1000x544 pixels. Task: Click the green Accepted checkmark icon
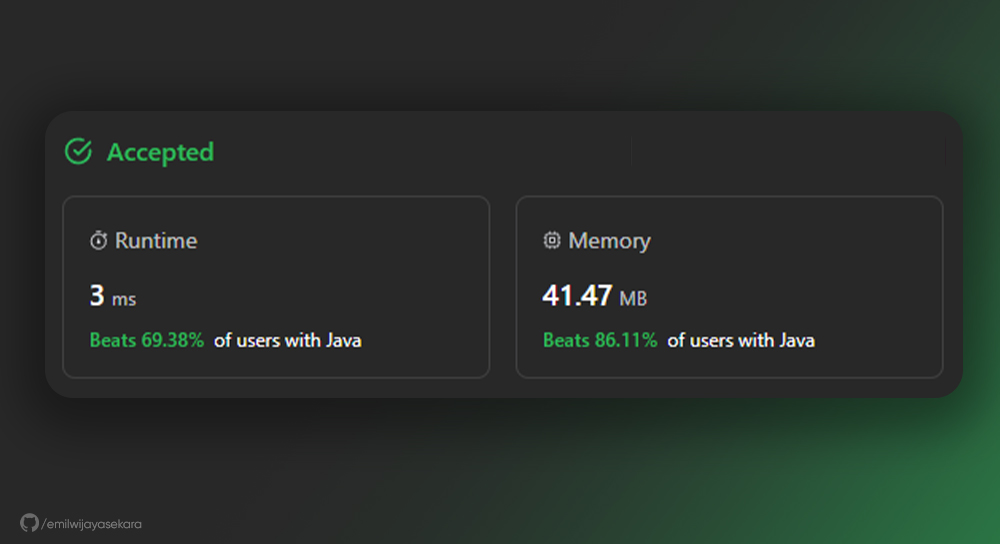point(78,151)
